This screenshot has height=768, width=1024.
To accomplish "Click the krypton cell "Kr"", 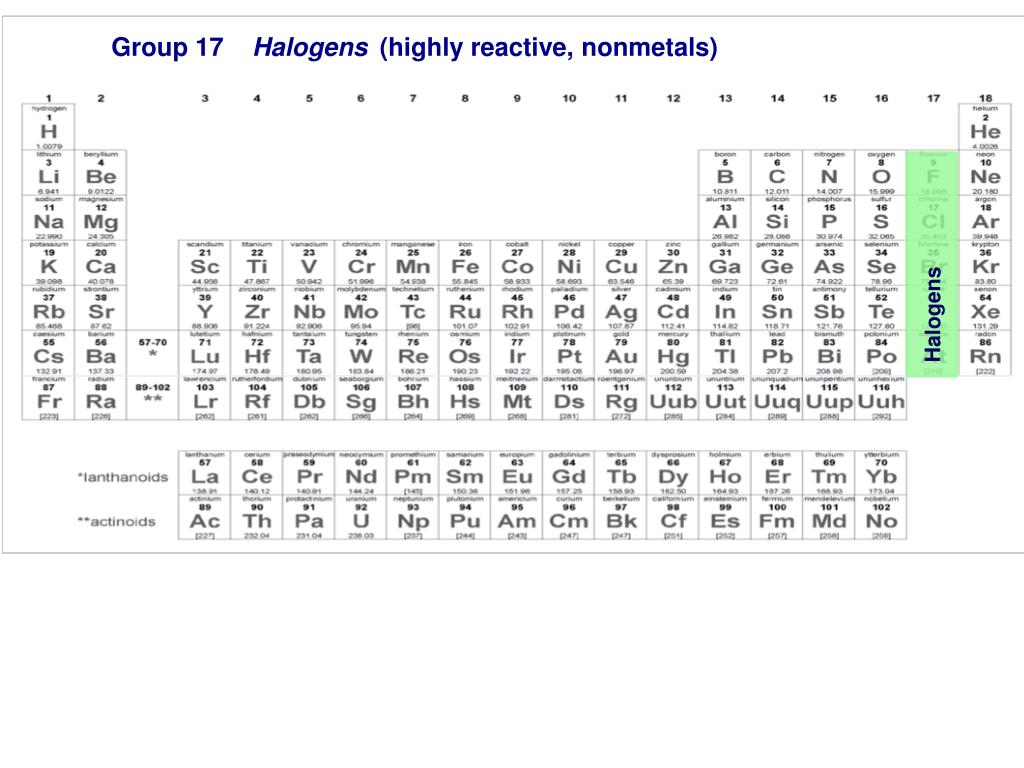I will pyautogui.click(x=985, y=263).
